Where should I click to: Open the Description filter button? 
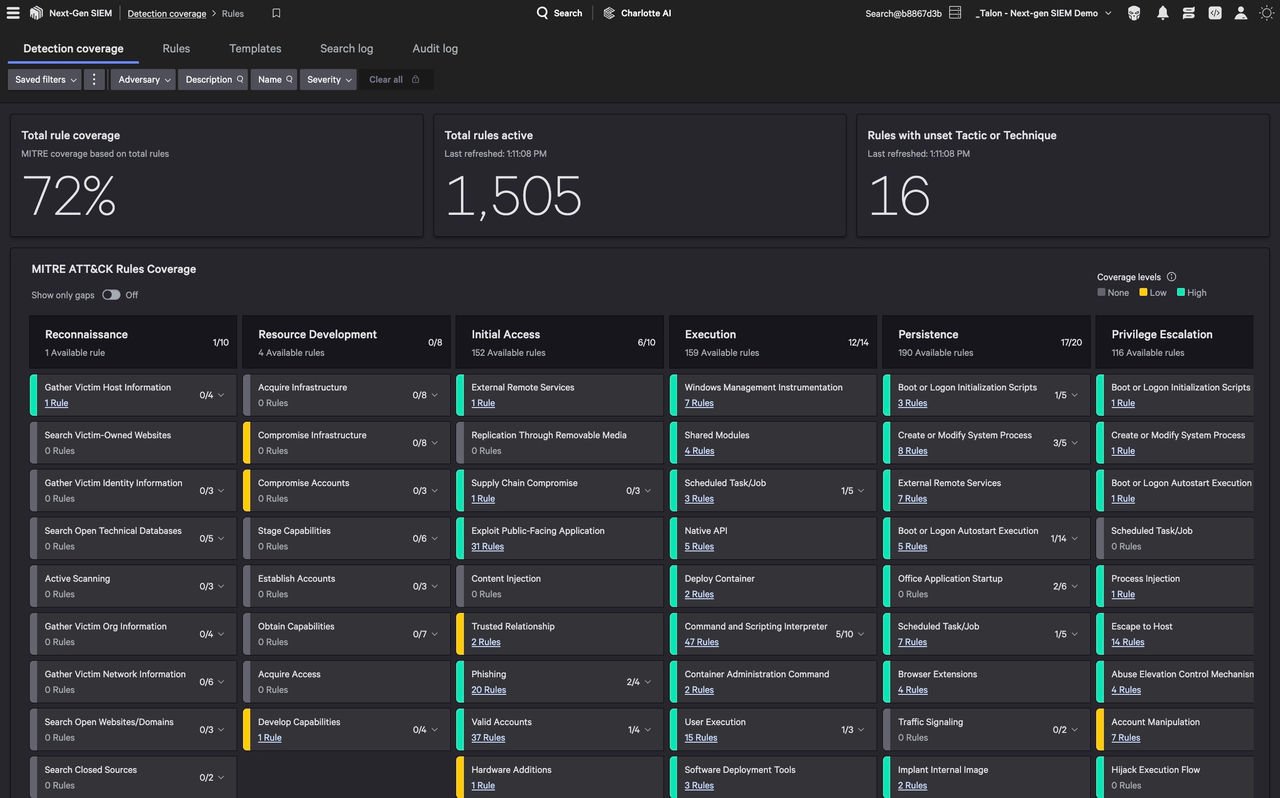pyautogui.click(x=213, y=79)
